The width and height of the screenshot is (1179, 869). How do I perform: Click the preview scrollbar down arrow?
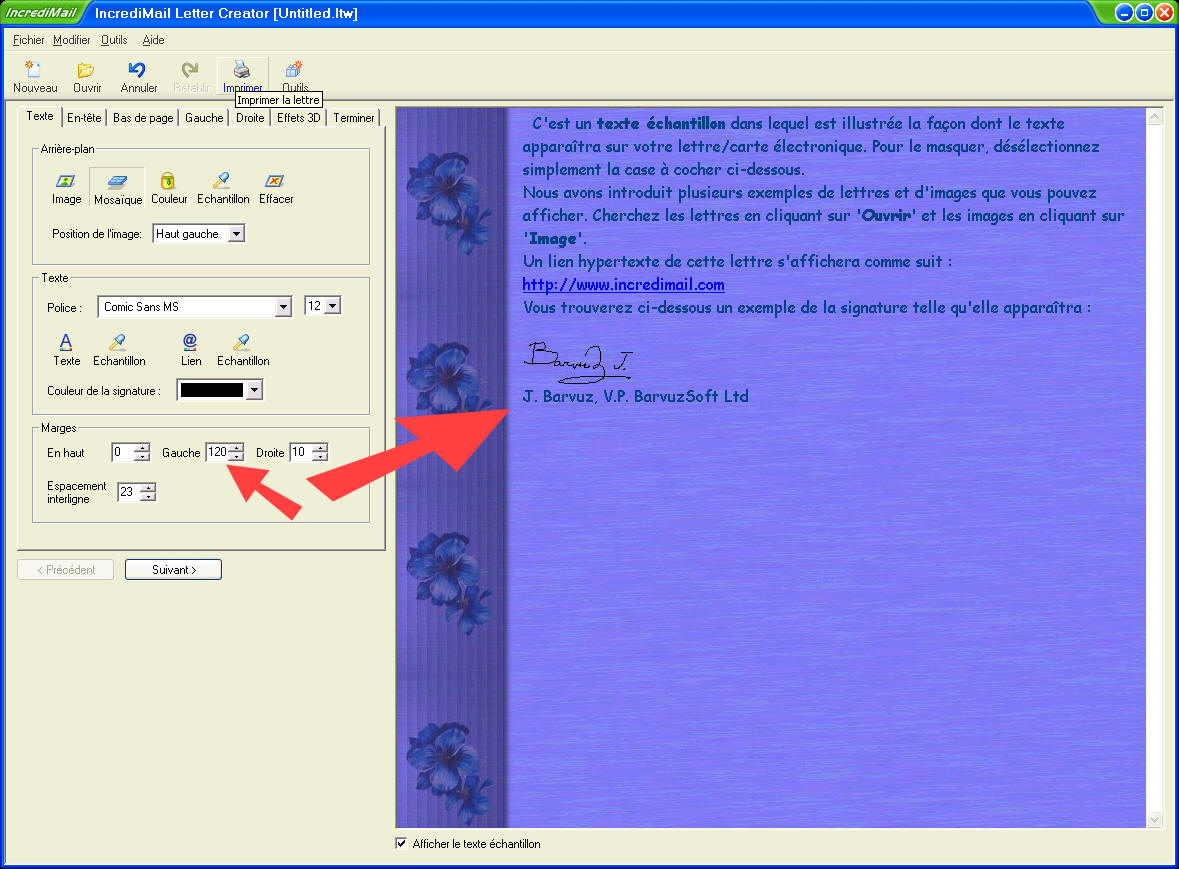[1155, 819]
